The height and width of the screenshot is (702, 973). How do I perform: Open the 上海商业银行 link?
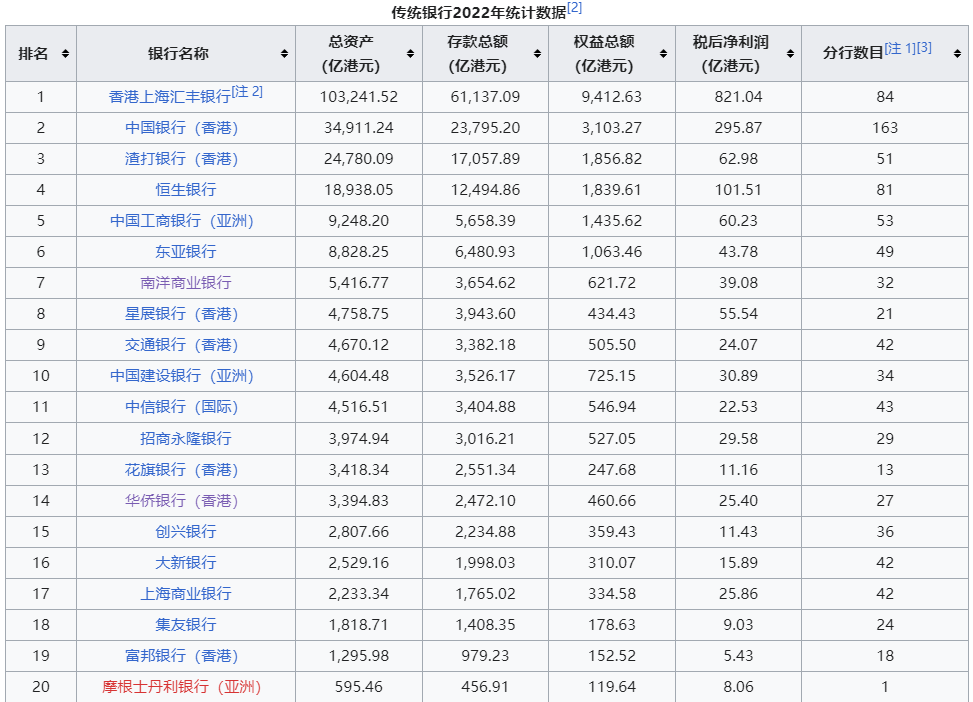[x=186, y=594]
